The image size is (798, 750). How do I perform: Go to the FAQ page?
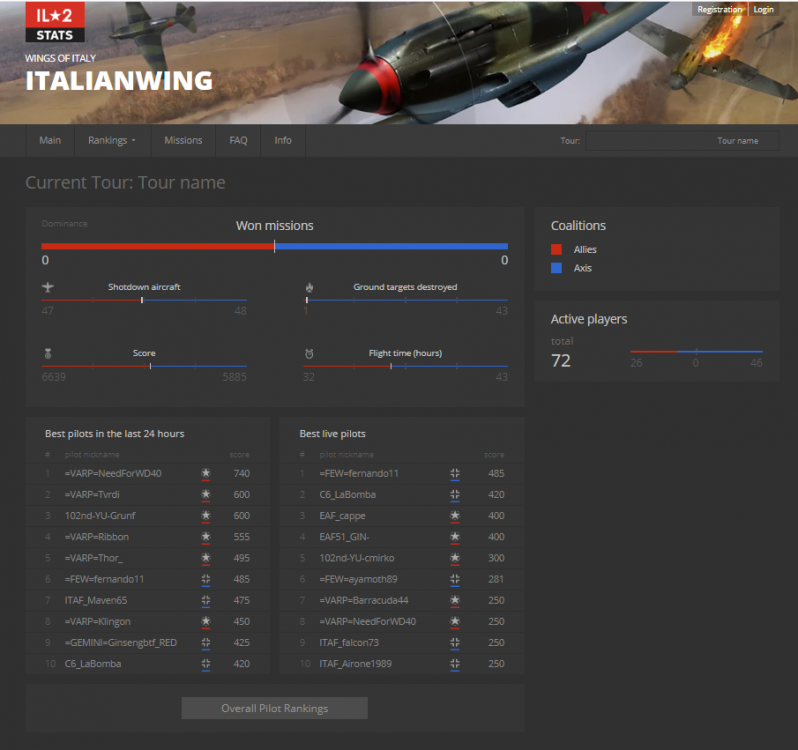[x=238, y=140]
